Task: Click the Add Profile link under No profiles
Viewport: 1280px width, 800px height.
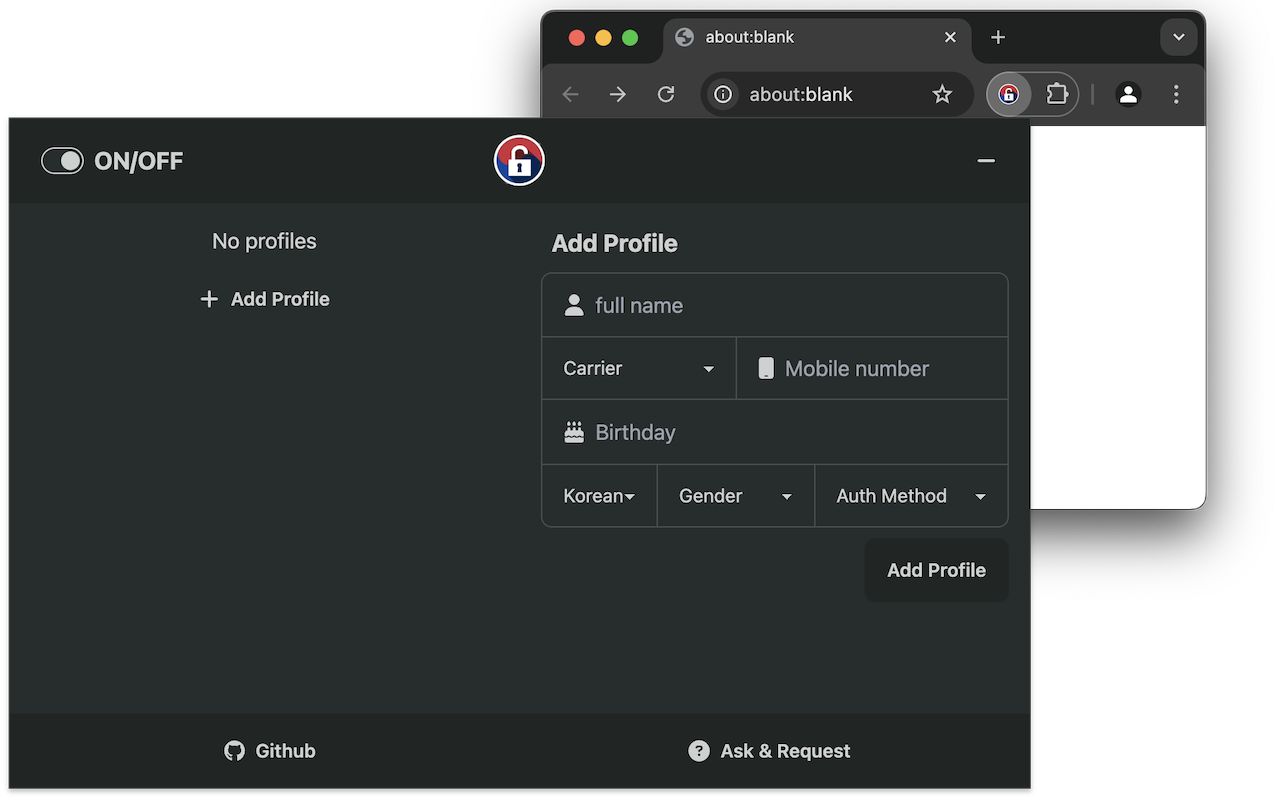Action: [265, 299]
